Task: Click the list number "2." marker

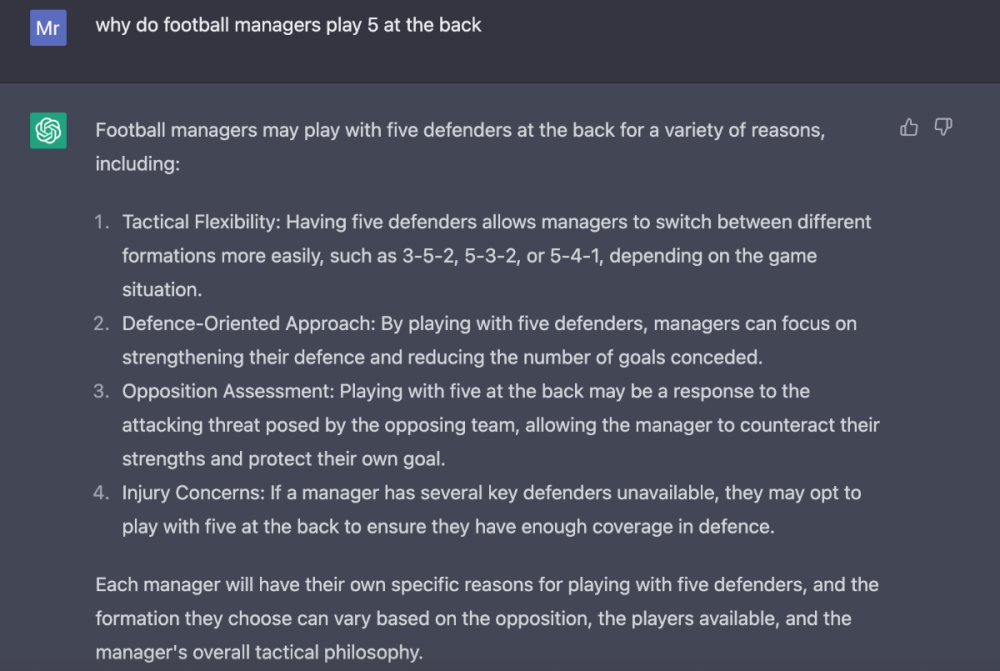Action: (x=102, y=324)
